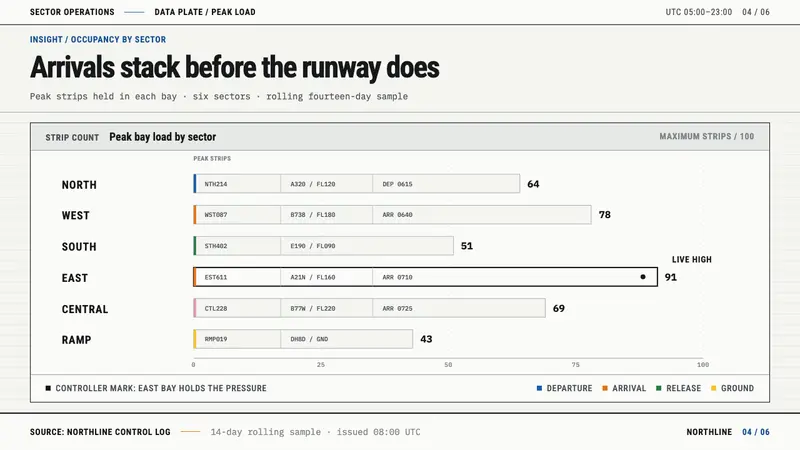This screenshot has height=450, width=800.
Task: Click the East value 91
Action: pyautogui.click(x=670, y=277)
